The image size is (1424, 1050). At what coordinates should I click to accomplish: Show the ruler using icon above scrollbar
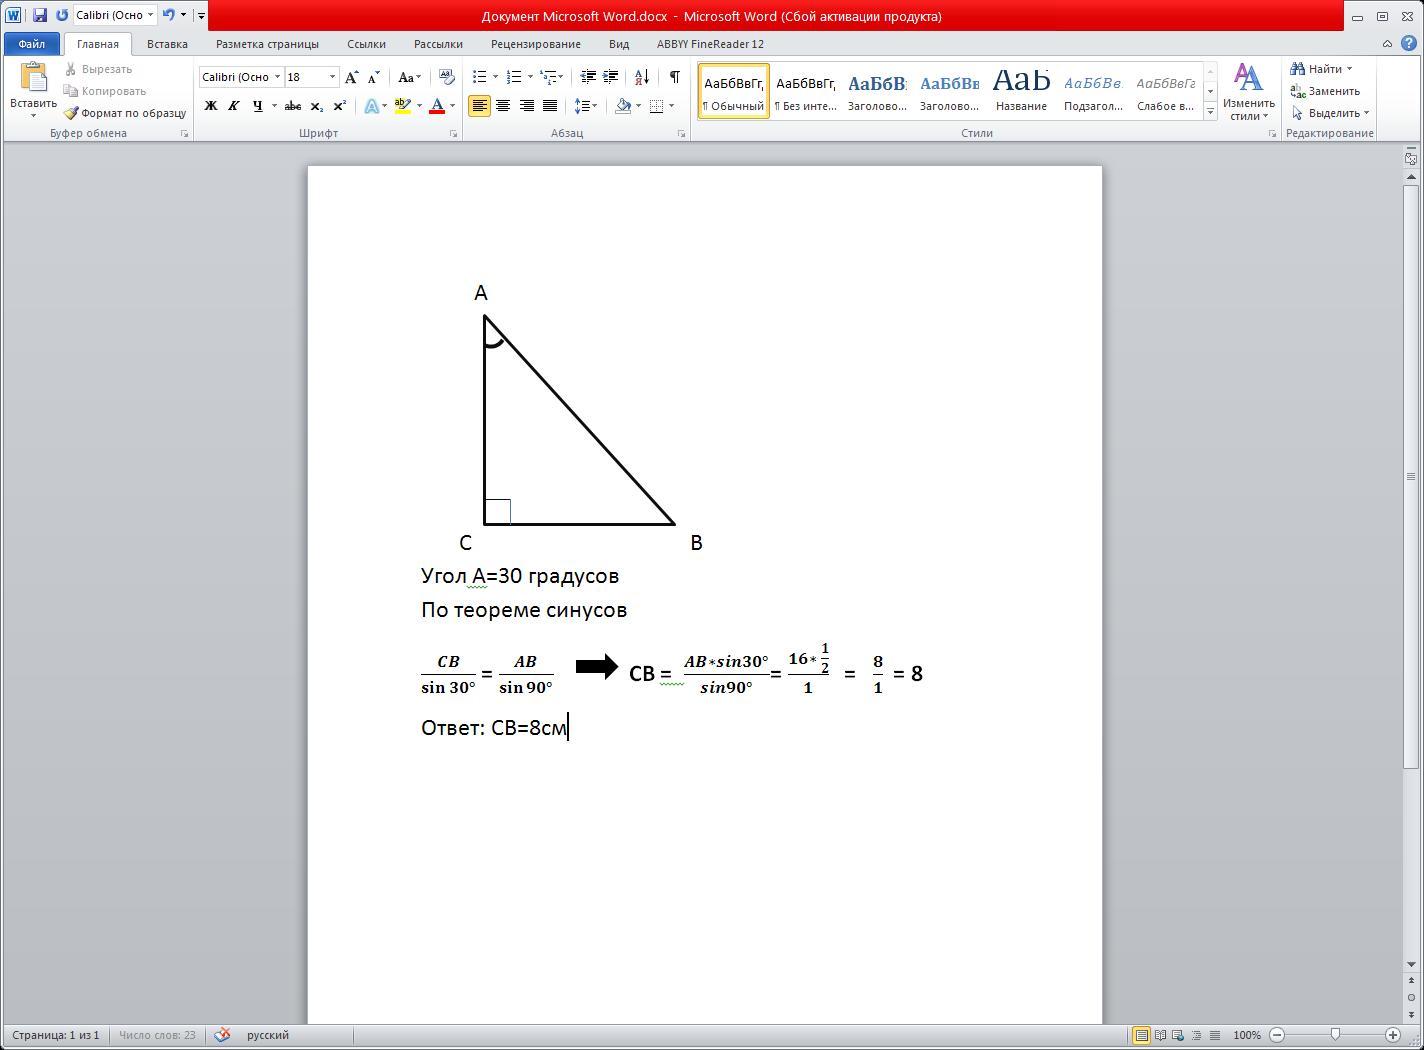1411,158
